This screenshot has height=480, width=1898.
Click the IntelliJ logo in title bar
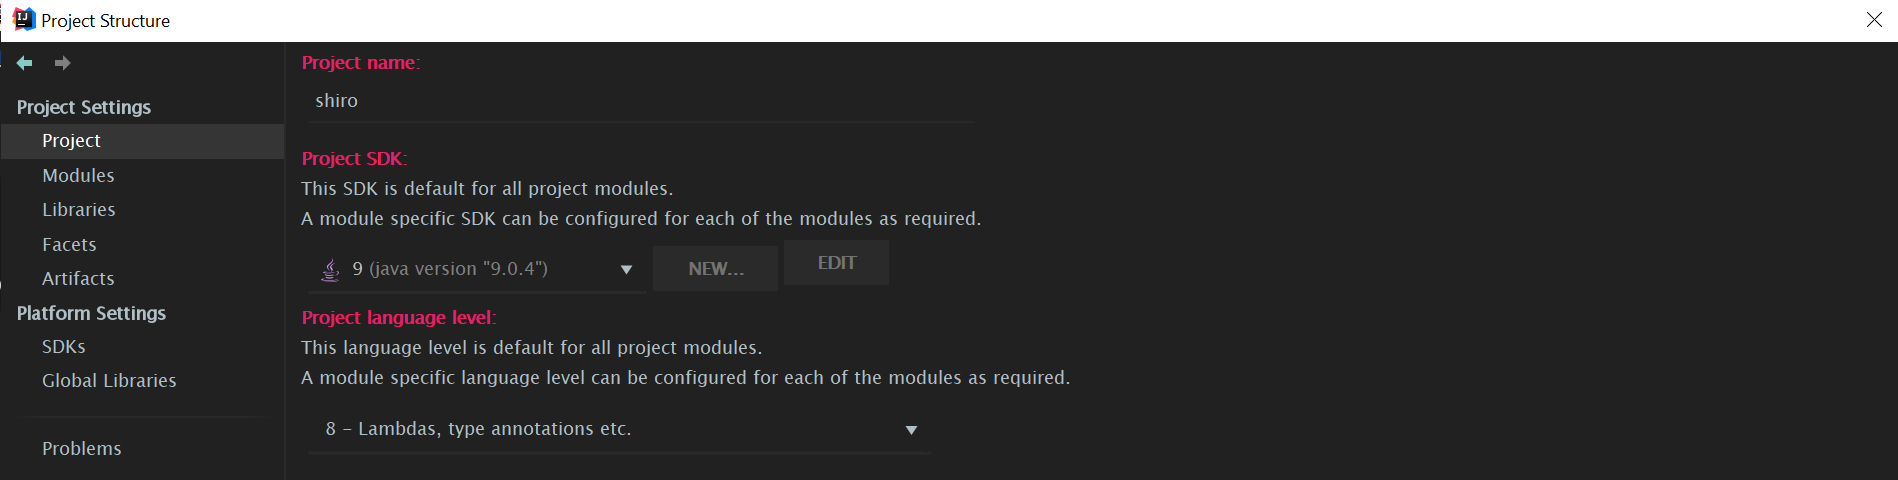[x=23, y=20]
